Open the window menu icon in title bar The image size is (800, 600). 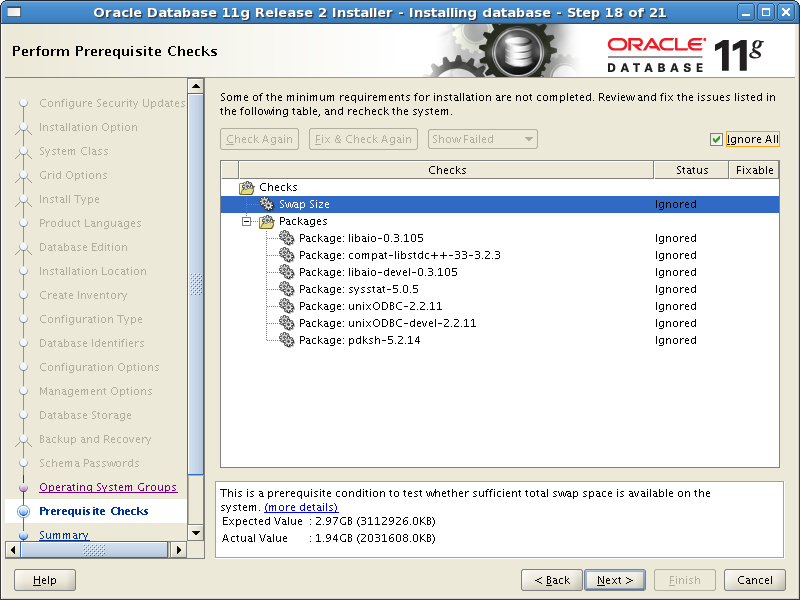click(x=13, y=12)
